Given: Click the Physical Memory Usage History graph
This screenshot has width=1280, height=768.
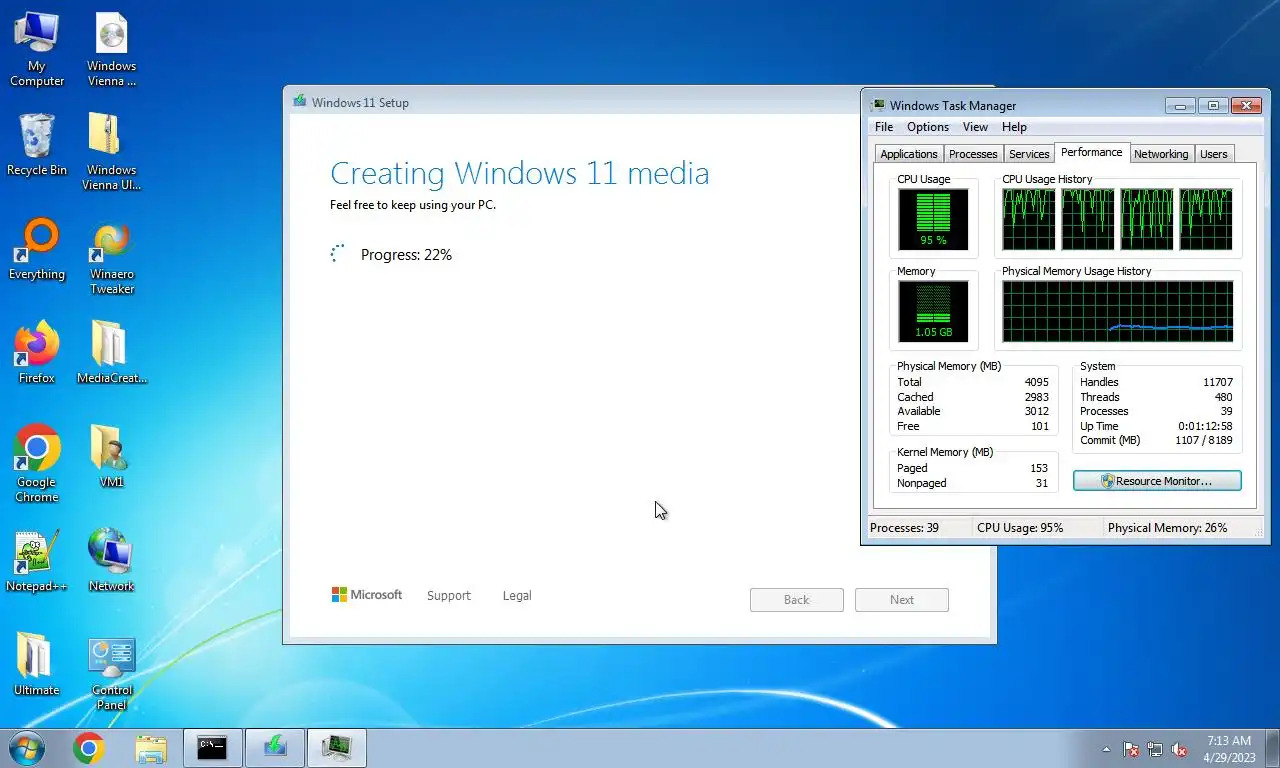Looking at the screenshot, I should tap(1118, 311).
